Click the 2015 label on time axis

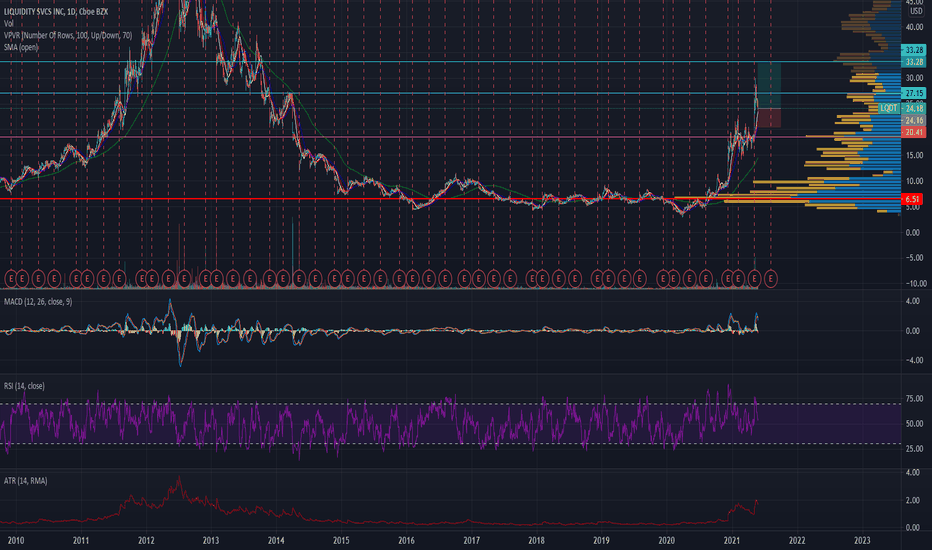coord(341,541)
